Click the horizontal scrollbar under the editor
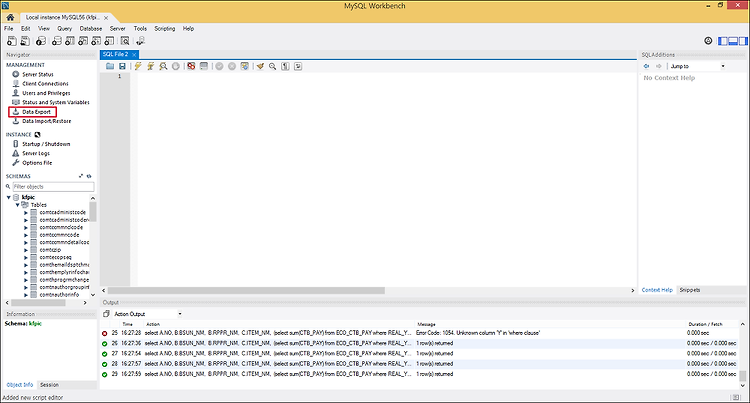The height and width of the screenshot is (403, 750). (x=246, y=291)
